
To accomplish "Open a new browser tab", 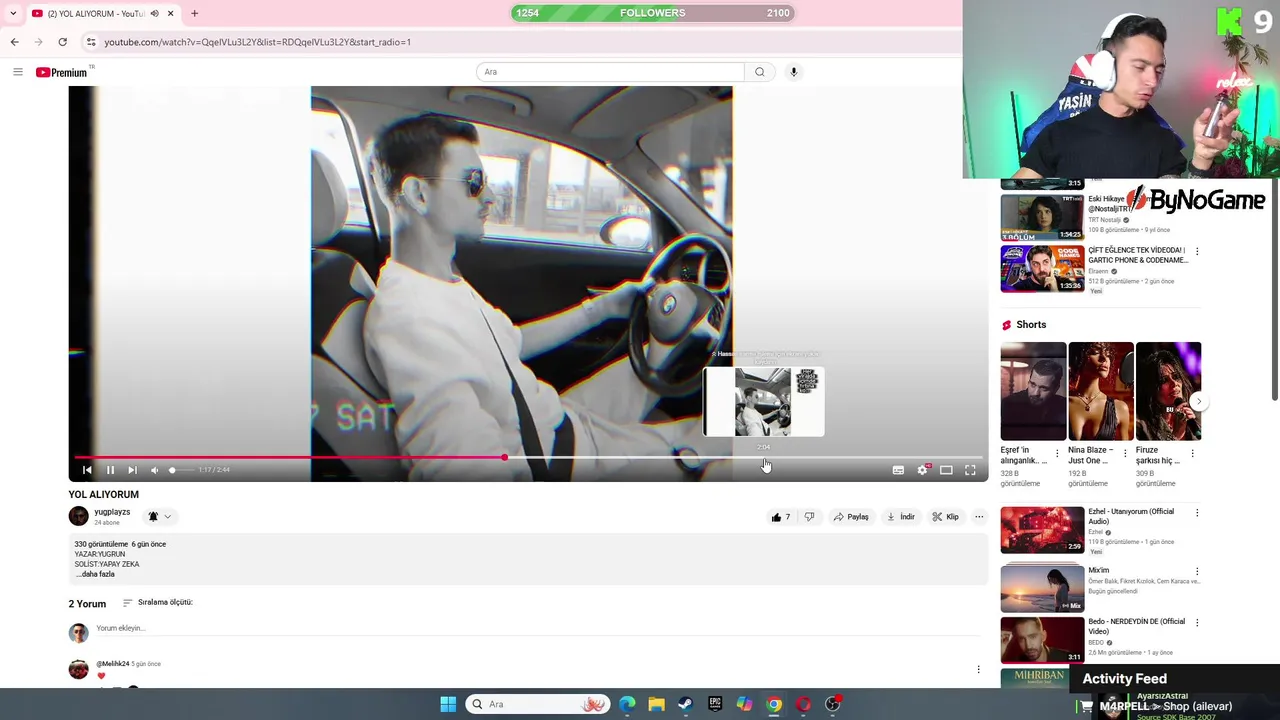I will point(194,13).
